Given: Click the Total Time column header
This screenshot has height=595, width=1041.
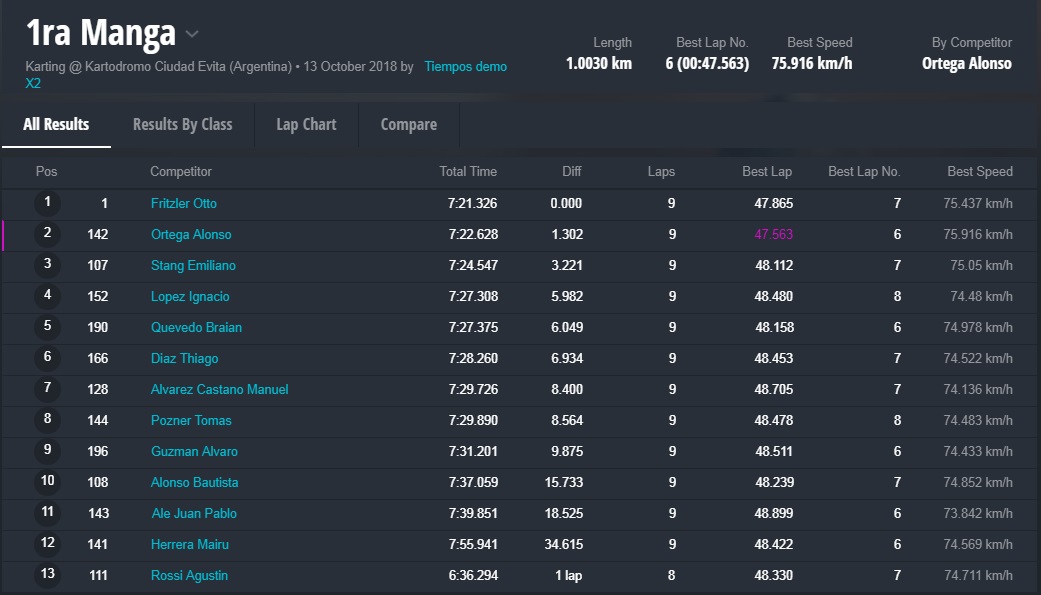Looking at the screenshot, I should click(x=468, y=172).
